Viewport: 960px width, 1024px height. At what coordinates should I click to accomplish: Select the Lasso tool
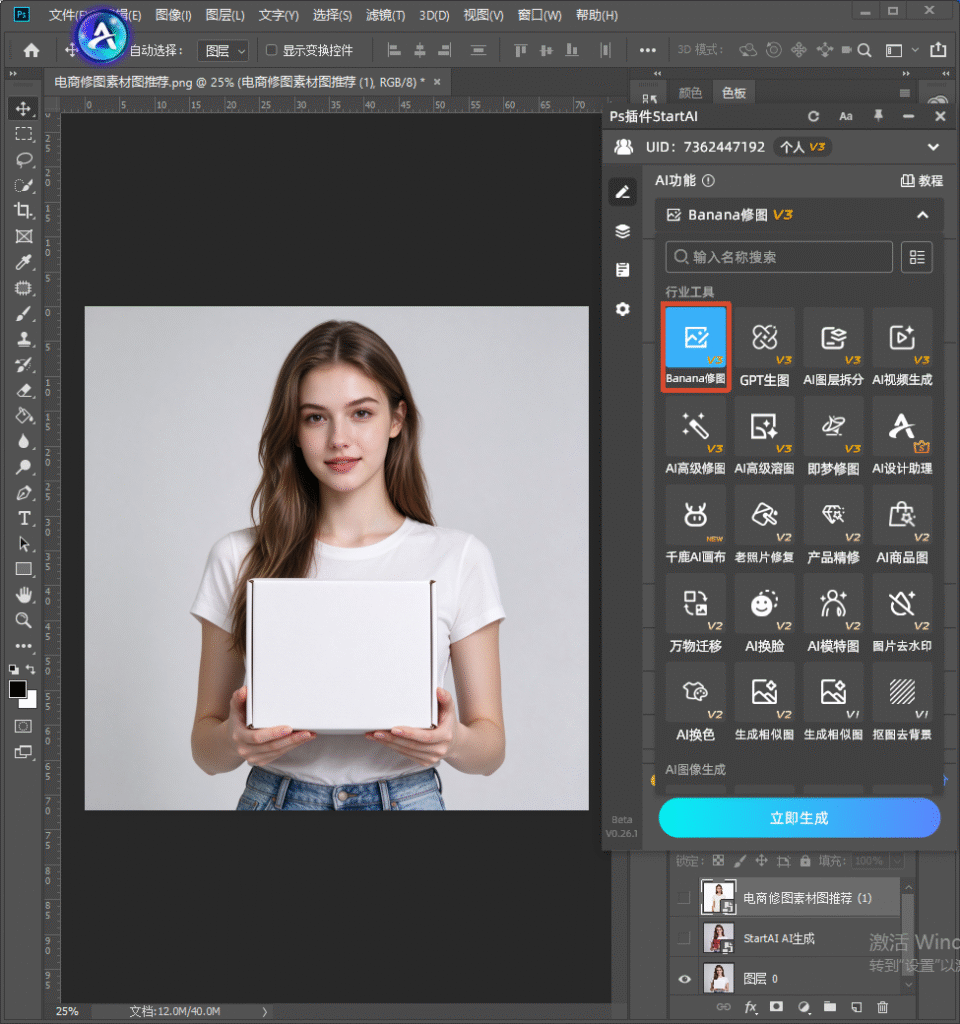[24, 159]
